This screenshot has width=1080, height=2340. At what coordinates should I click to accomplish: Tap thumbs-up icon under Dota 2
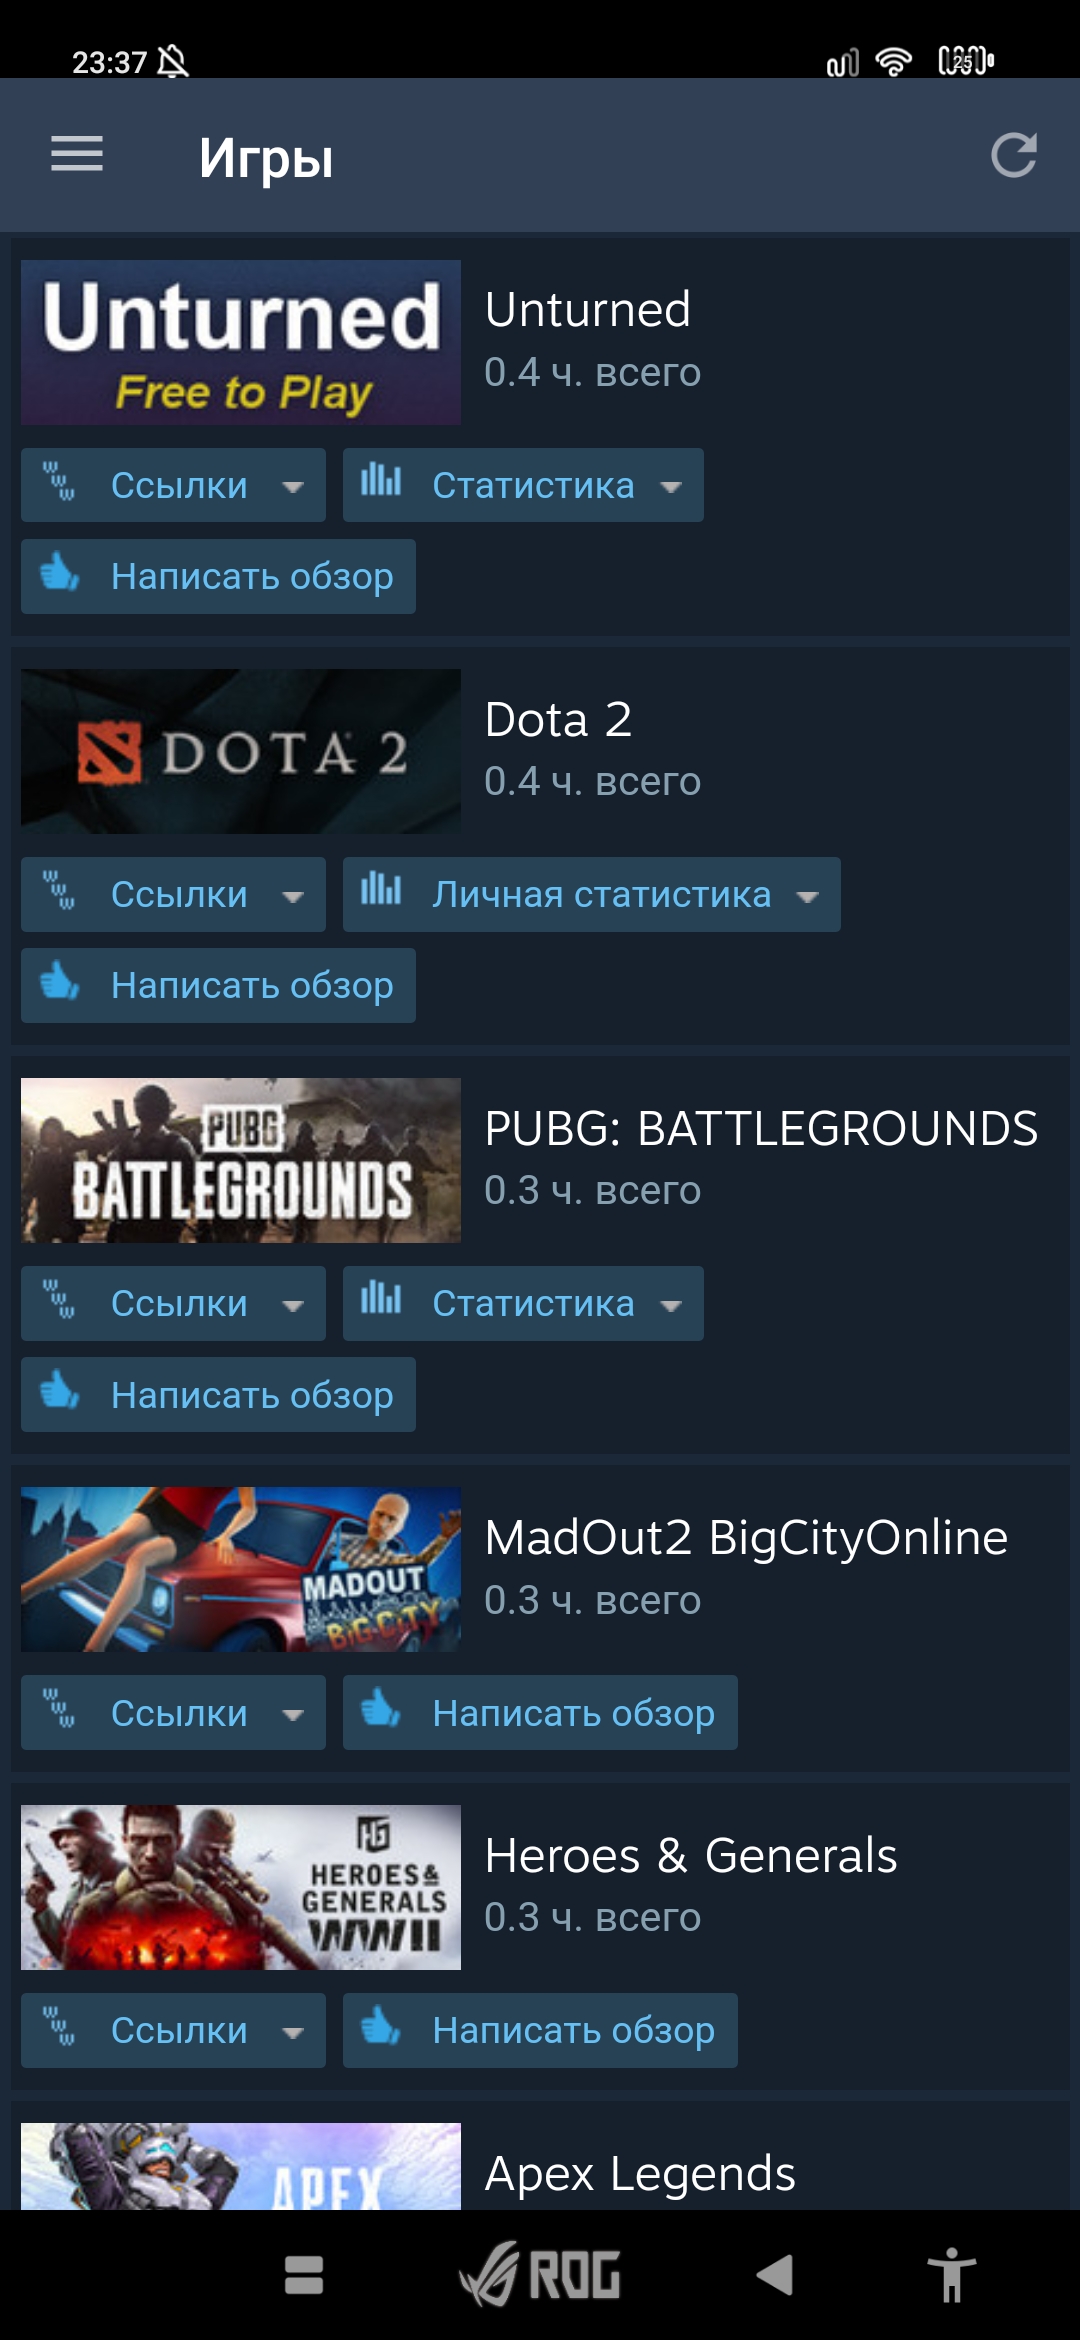point(60,982)
